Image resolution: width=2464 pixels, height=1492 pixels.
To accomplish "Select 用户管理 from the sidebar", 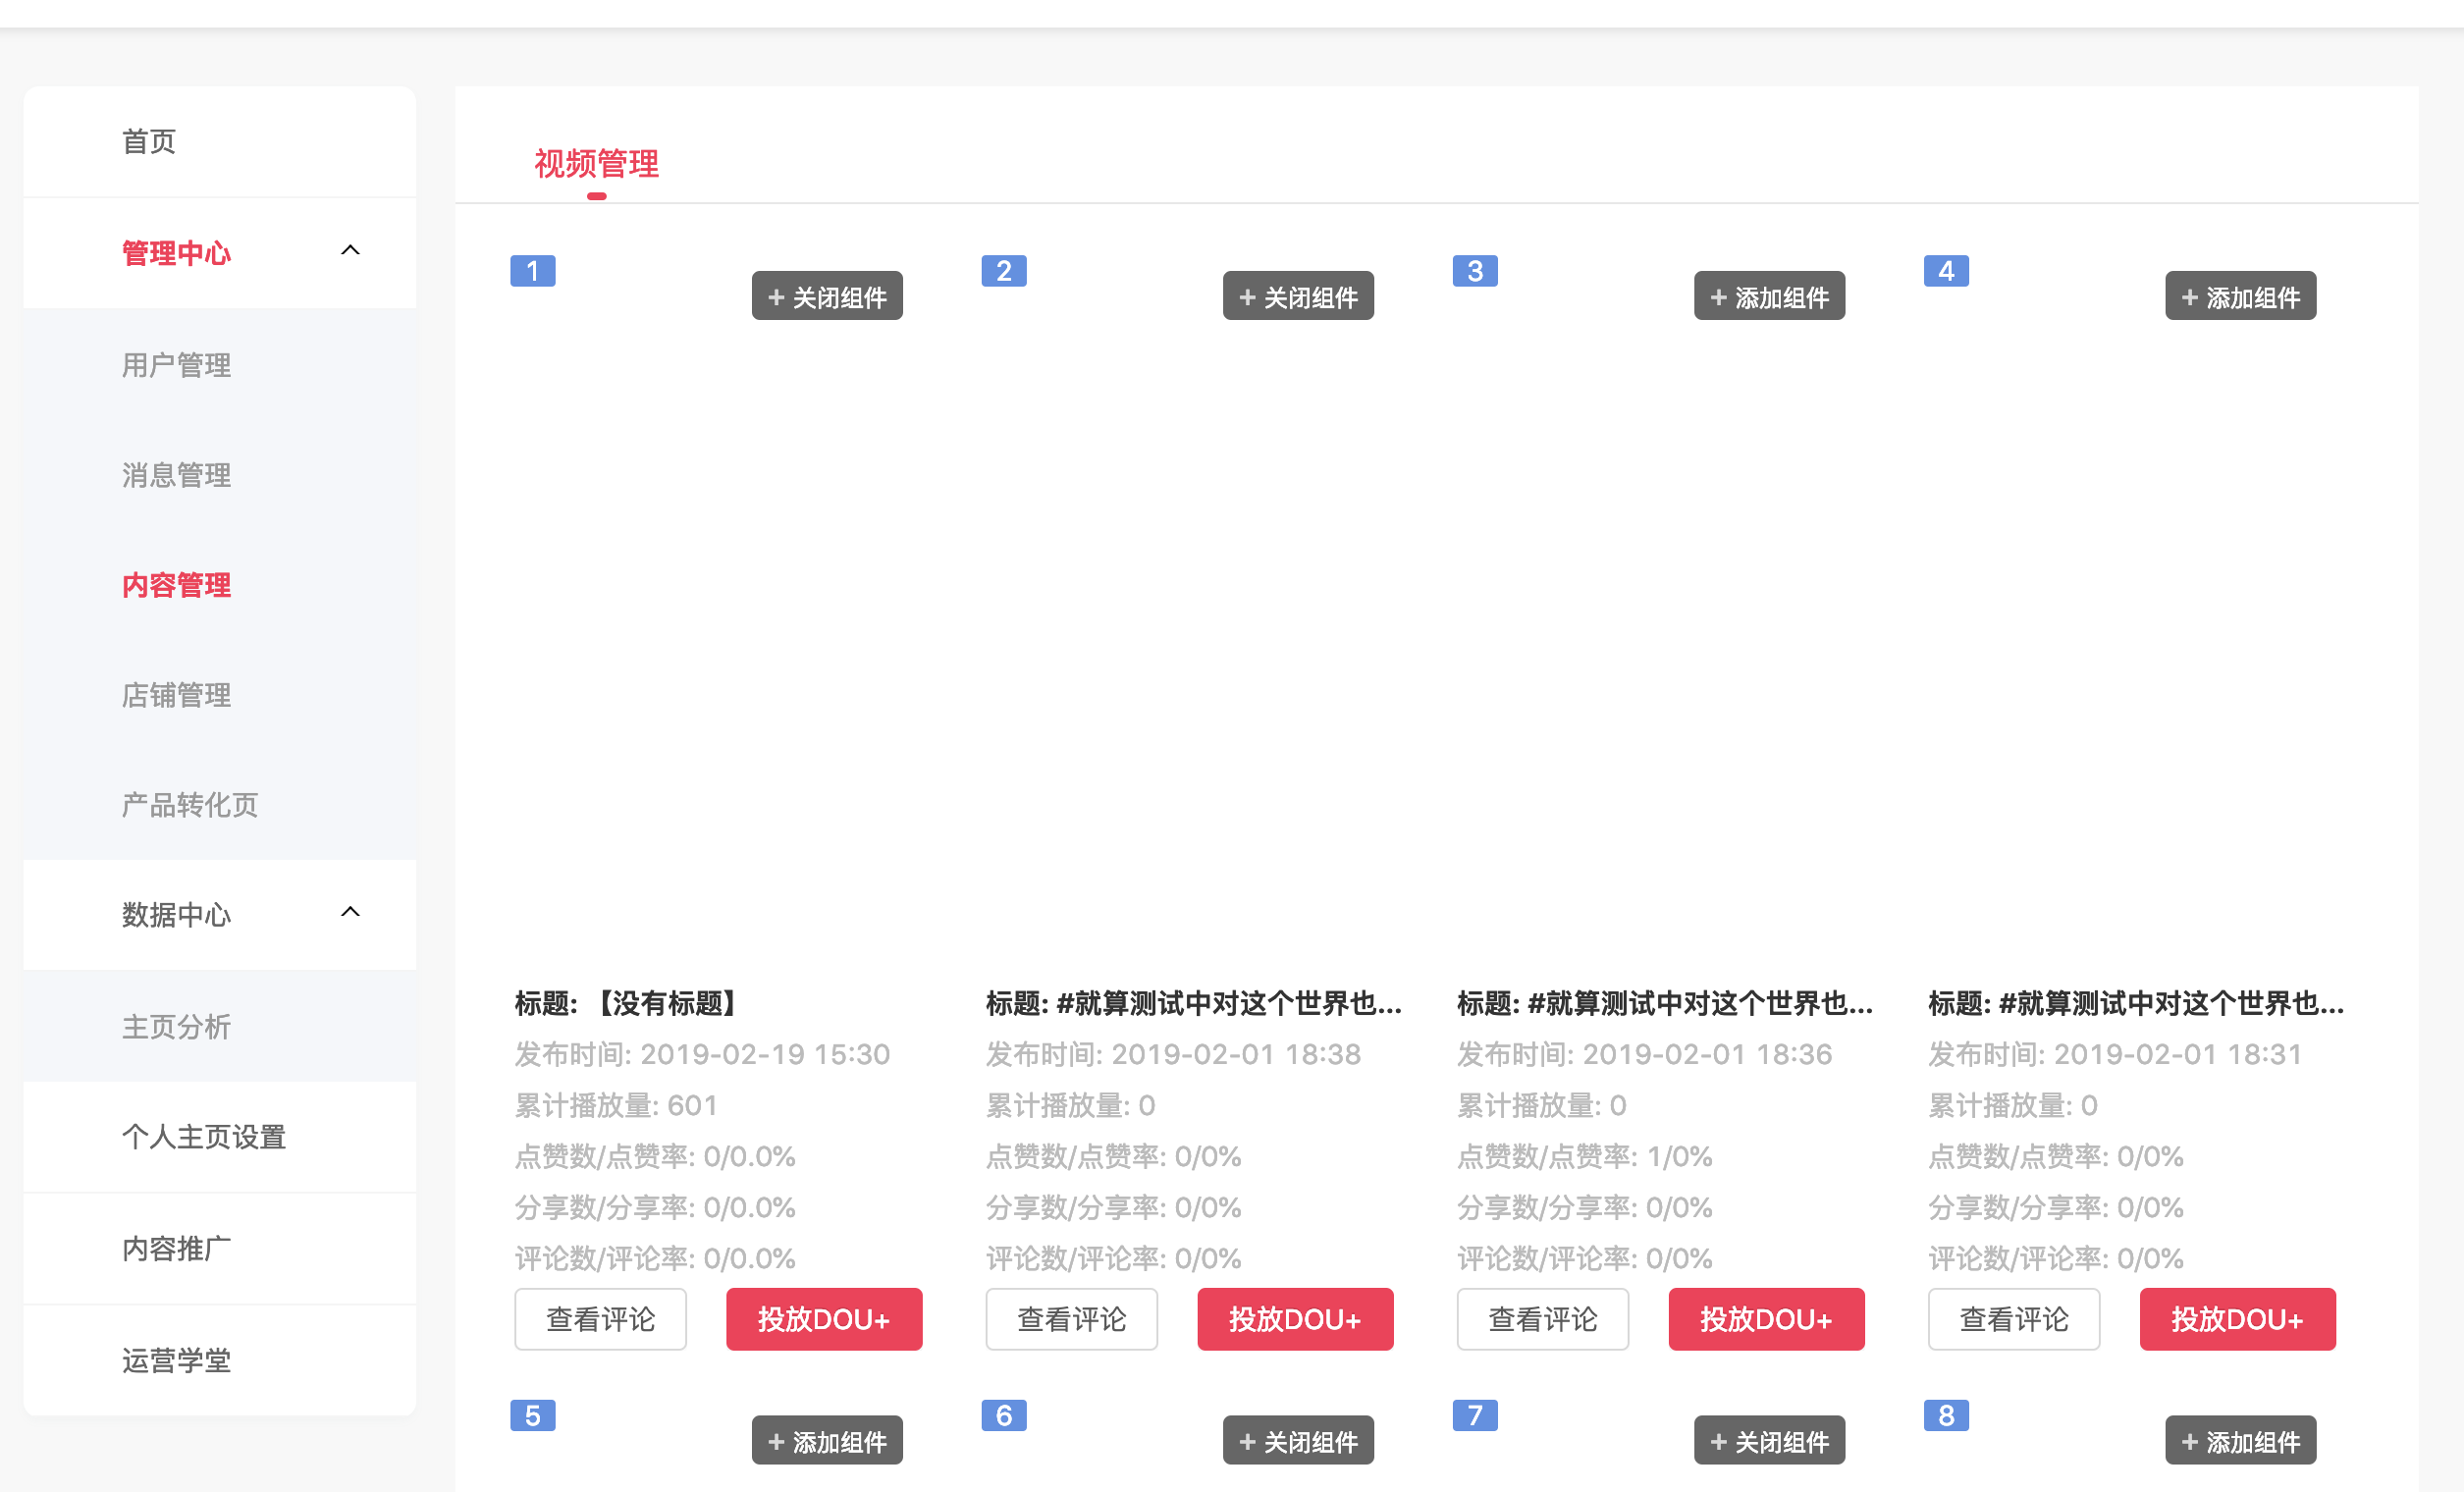I will pos(176,364).
